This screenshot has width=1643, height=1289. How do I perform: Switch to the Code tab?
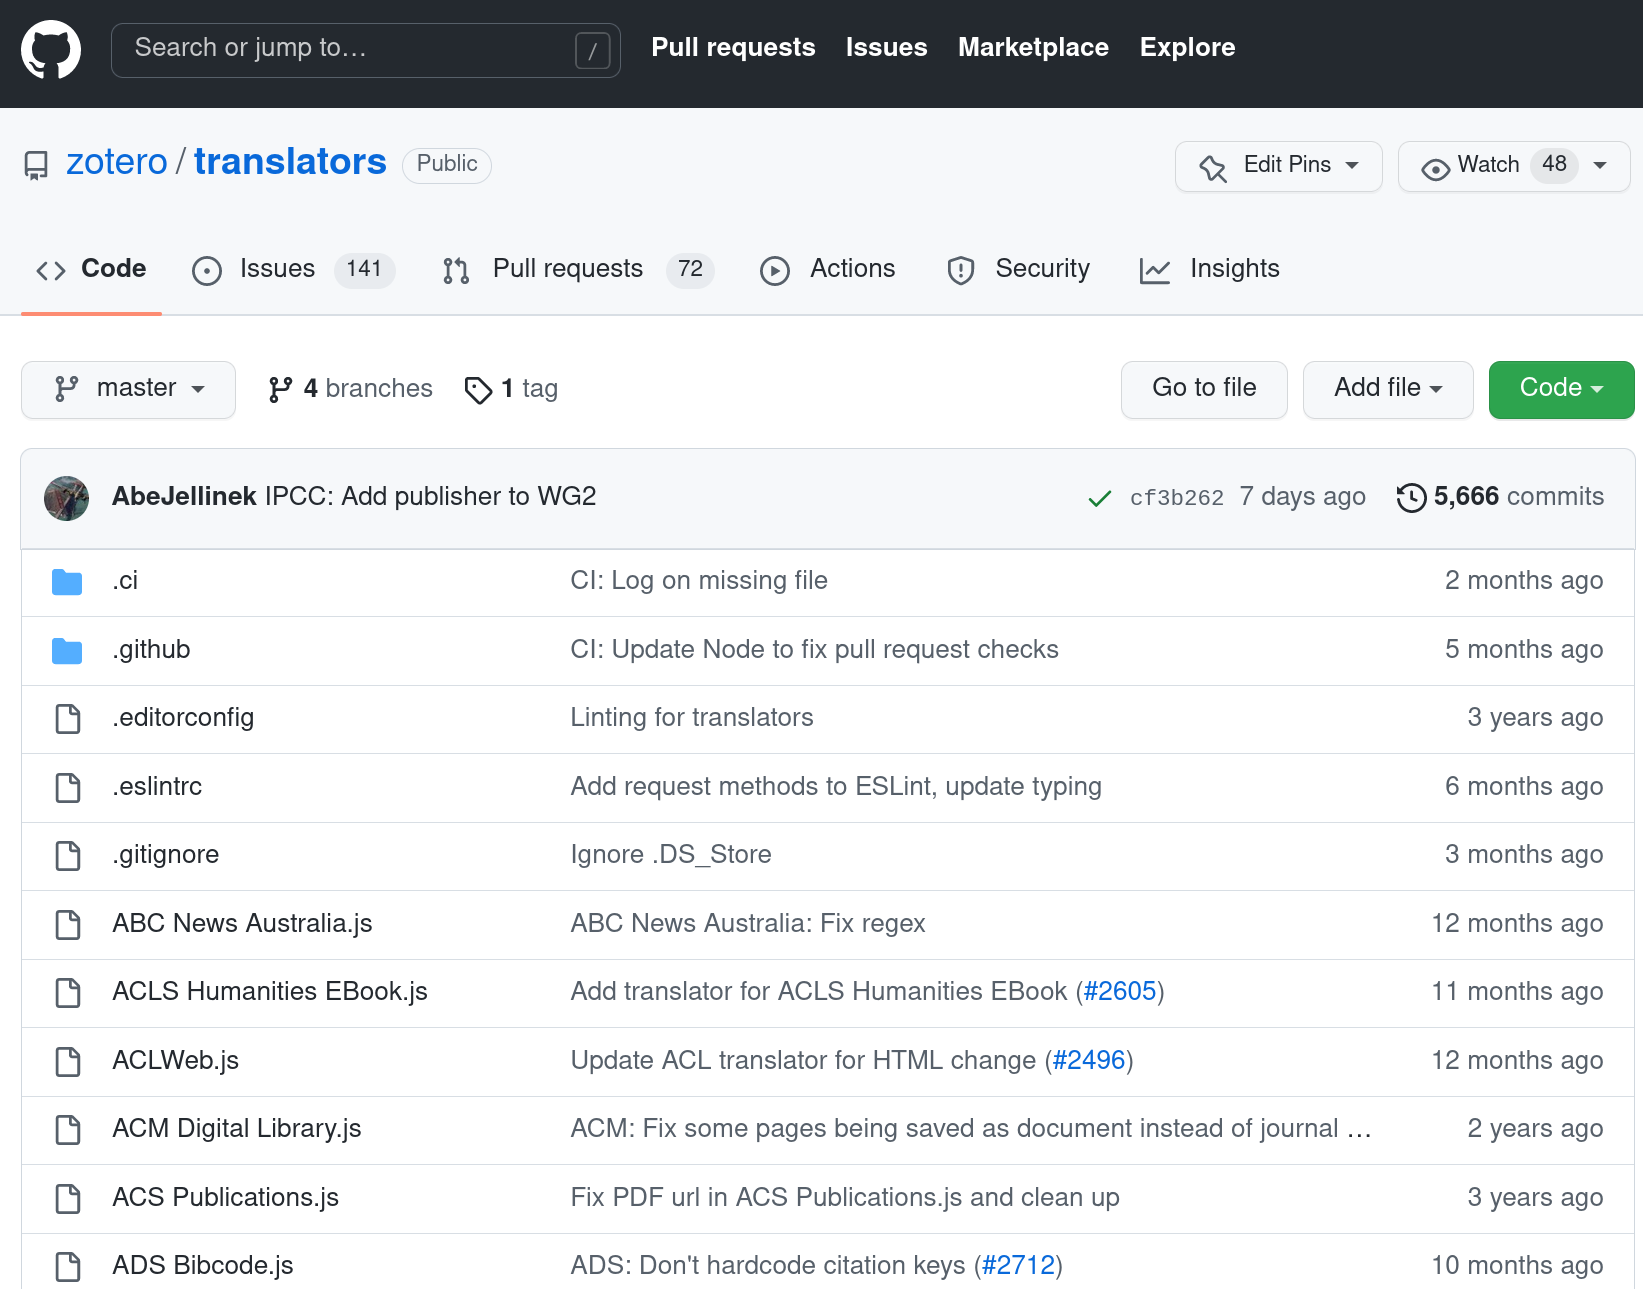coord(91,269)
